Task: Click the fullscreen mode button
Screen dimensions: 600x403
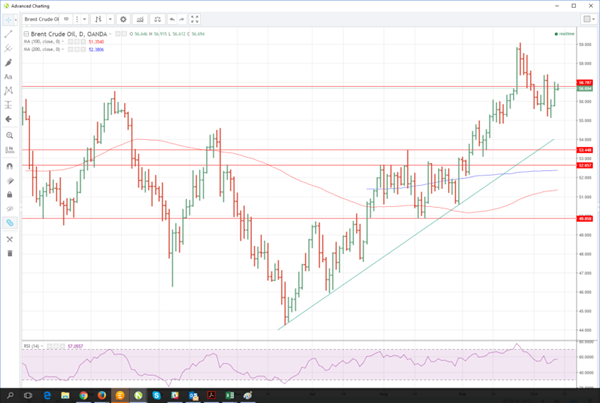Action: (194, 19)
